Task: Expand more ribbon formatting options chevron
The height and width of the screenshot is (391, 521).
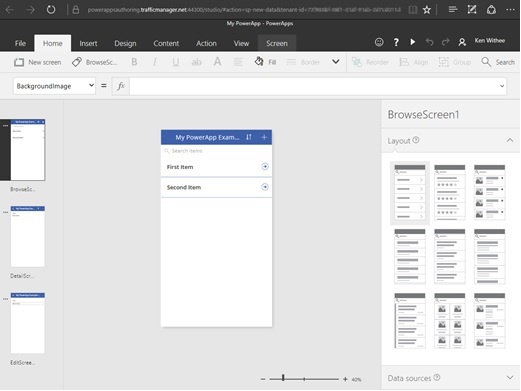Action: point(336,62)
